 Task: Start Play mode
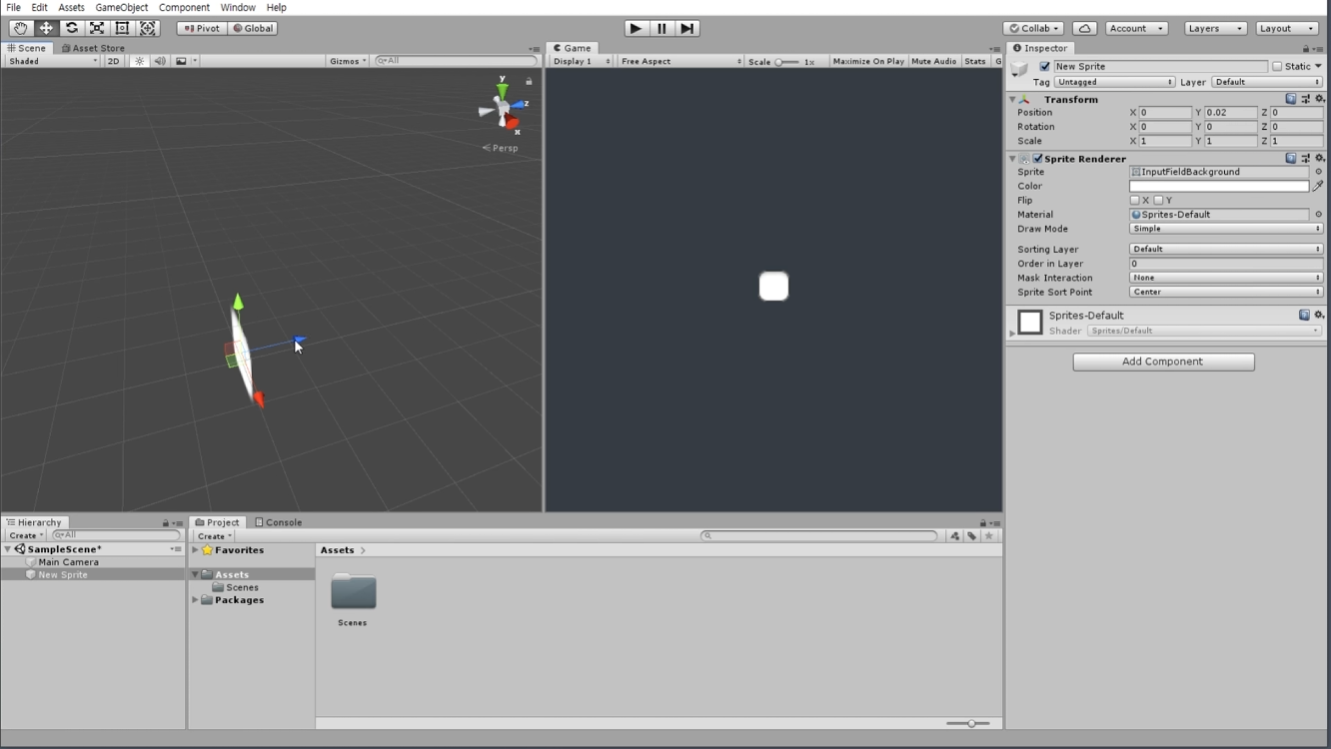tap(636, 28)
